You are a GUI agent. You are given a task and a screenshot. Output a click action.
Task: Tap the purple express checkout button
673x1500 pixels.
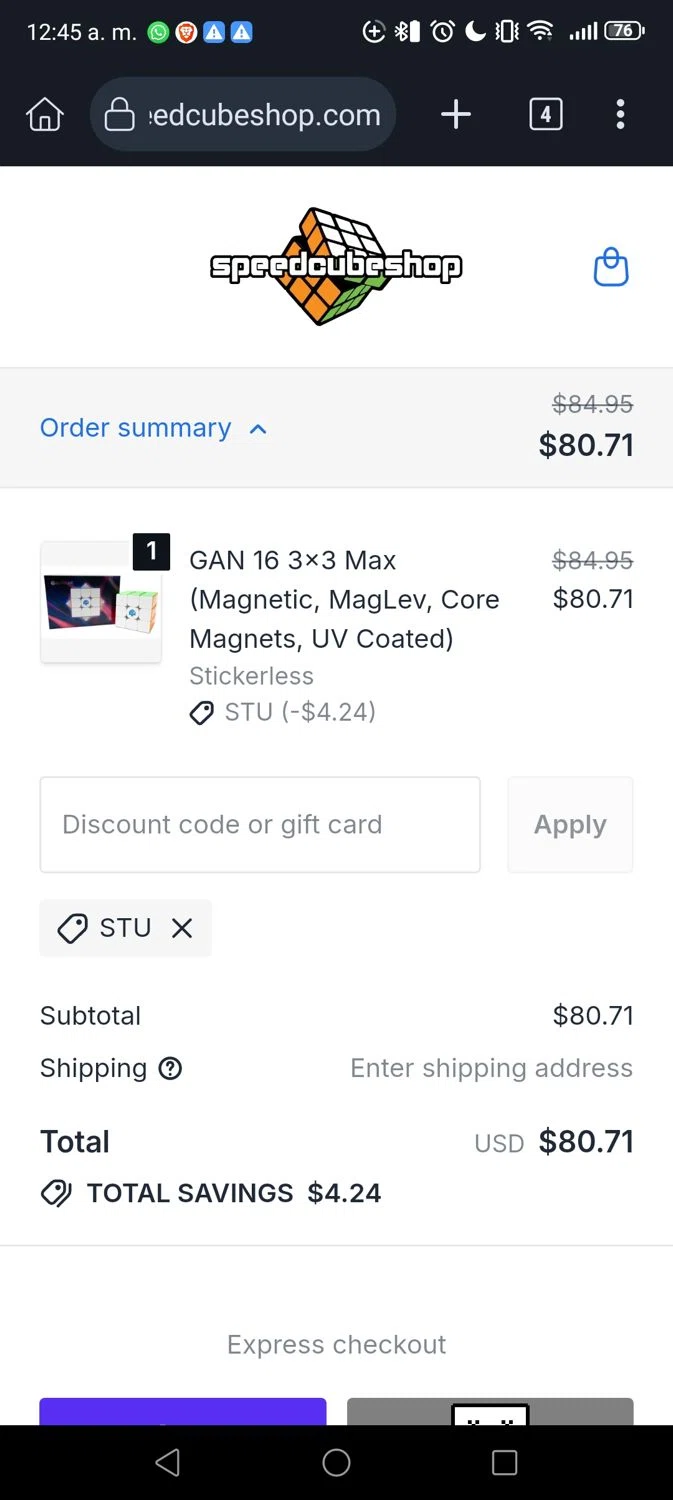(x=183, y=1411)
